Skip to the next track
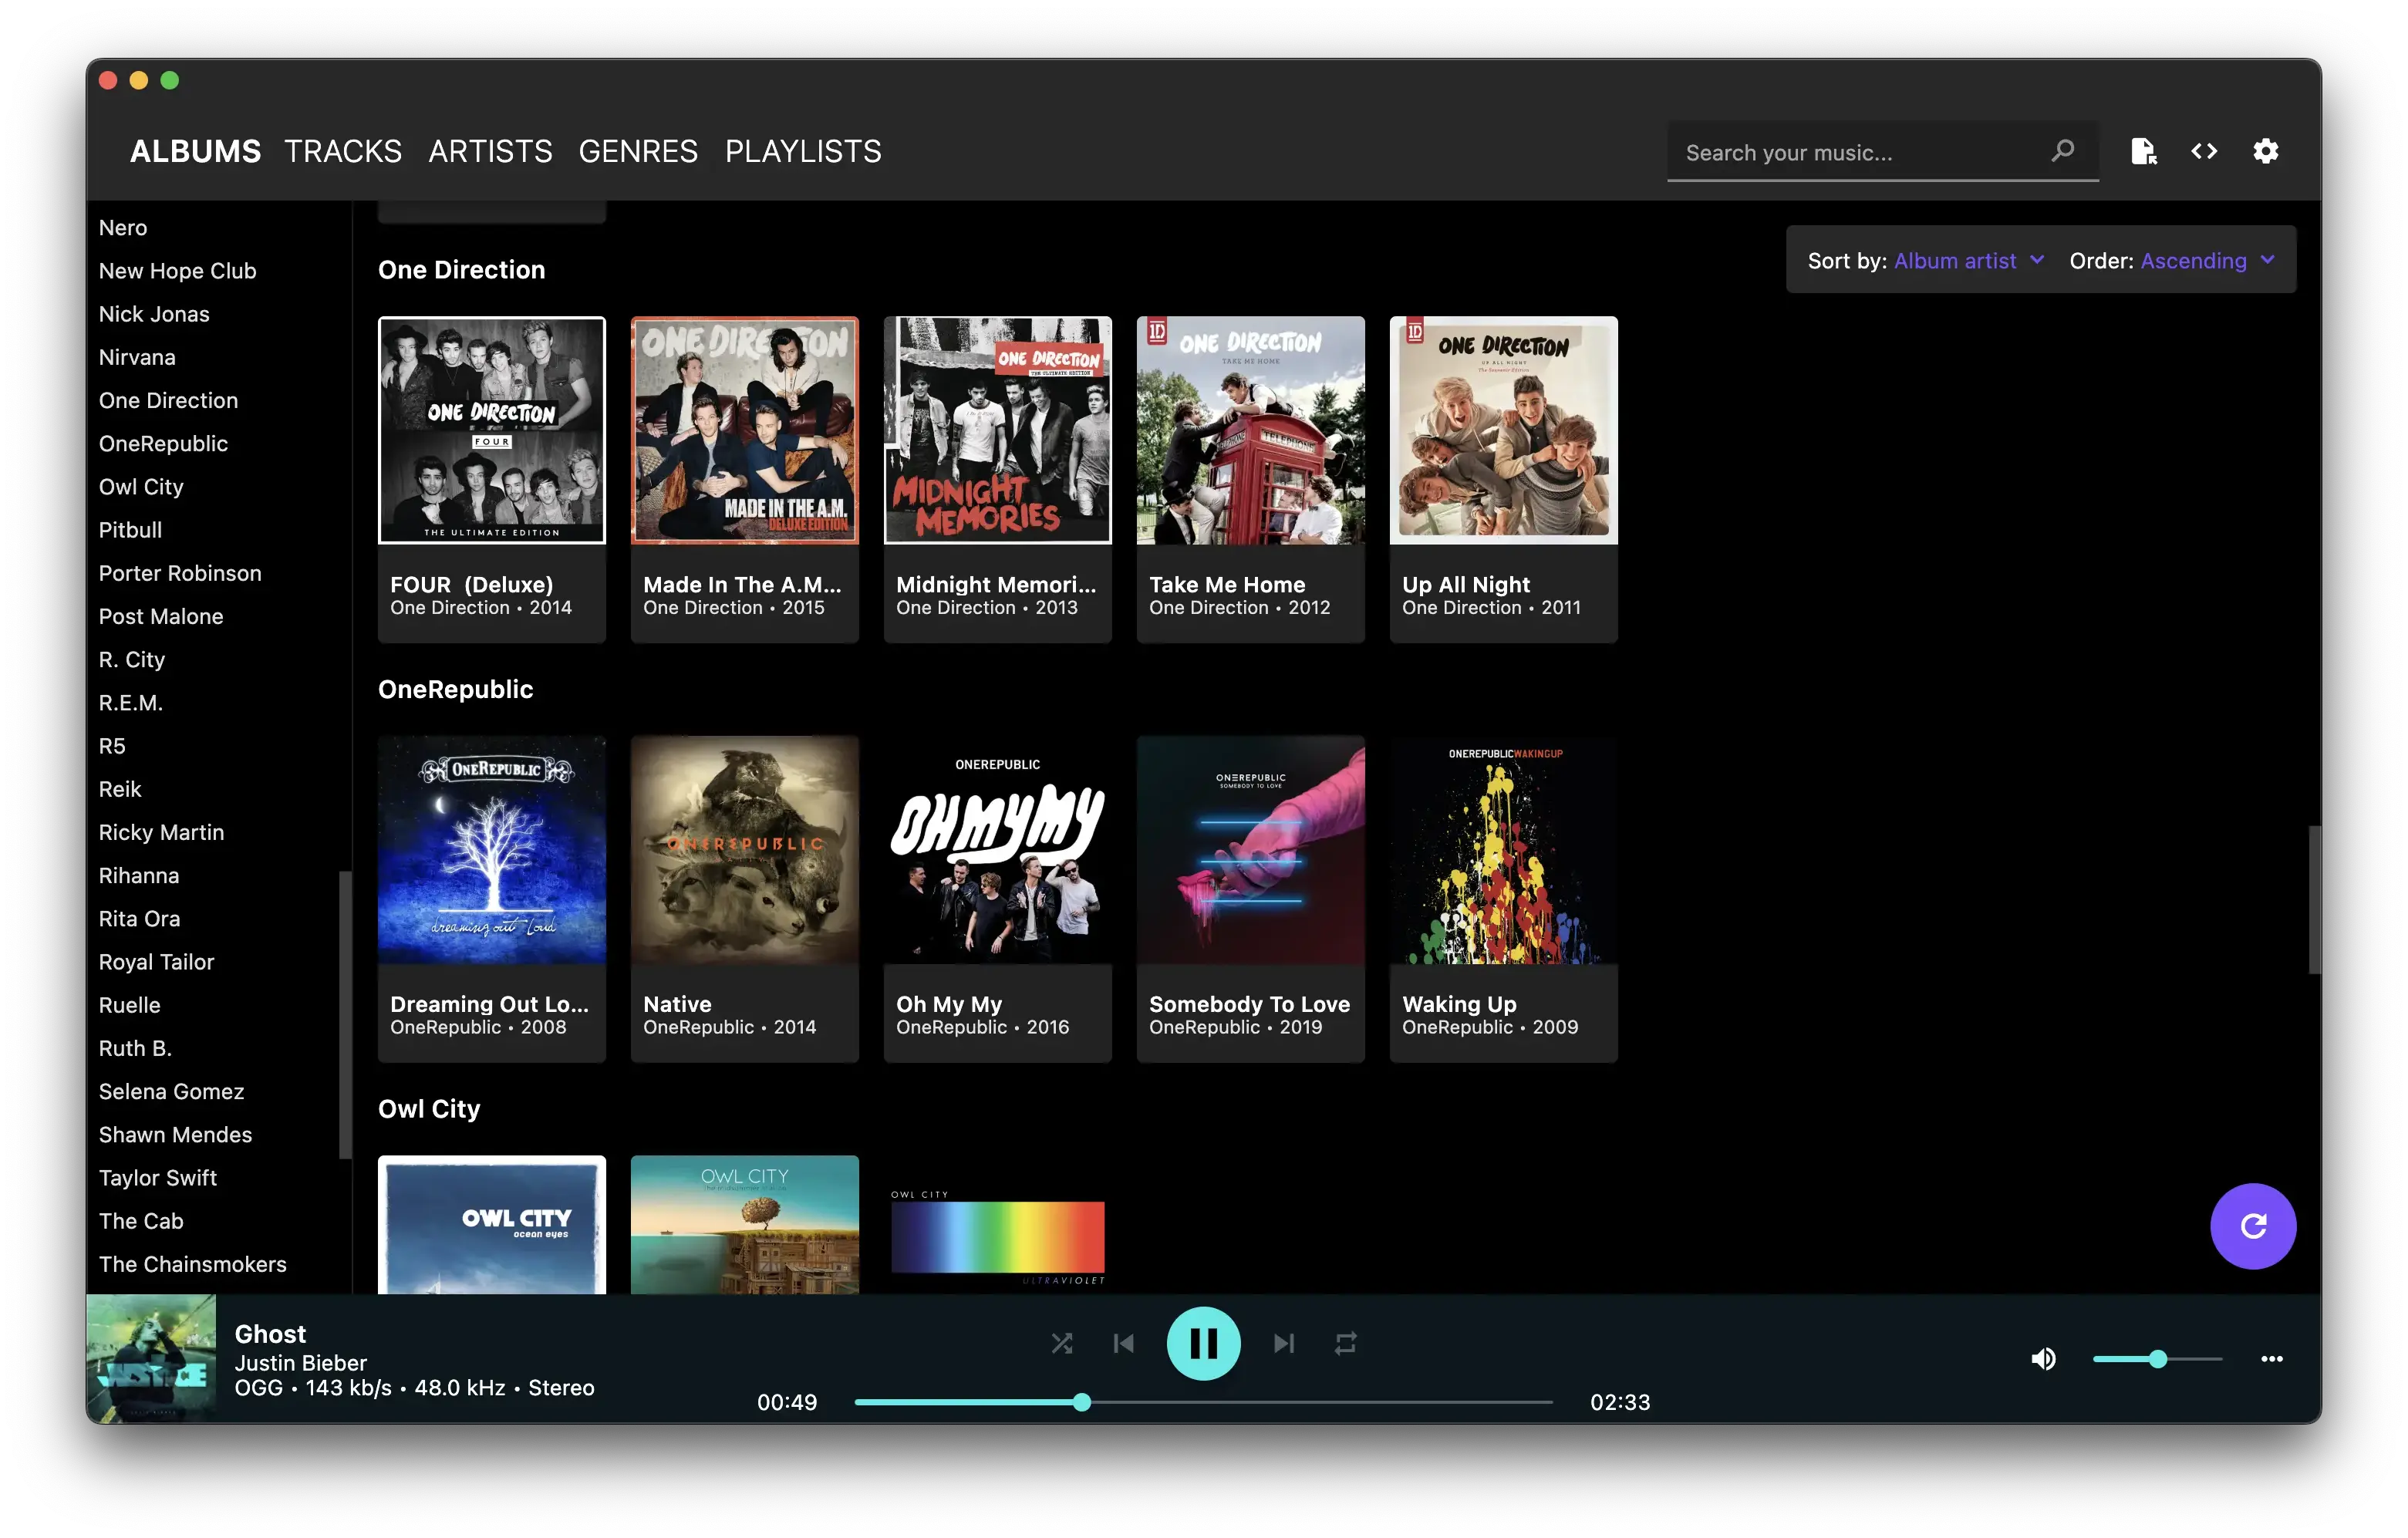 1284,1343
